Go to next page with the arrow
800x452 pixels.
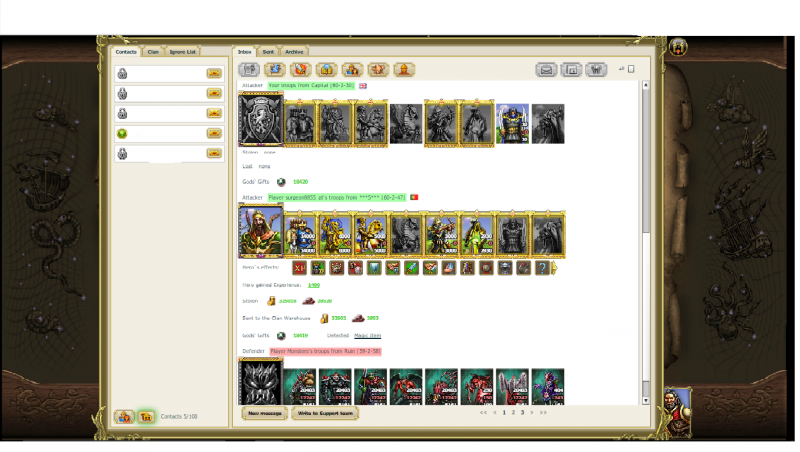[x=532, y=412]
